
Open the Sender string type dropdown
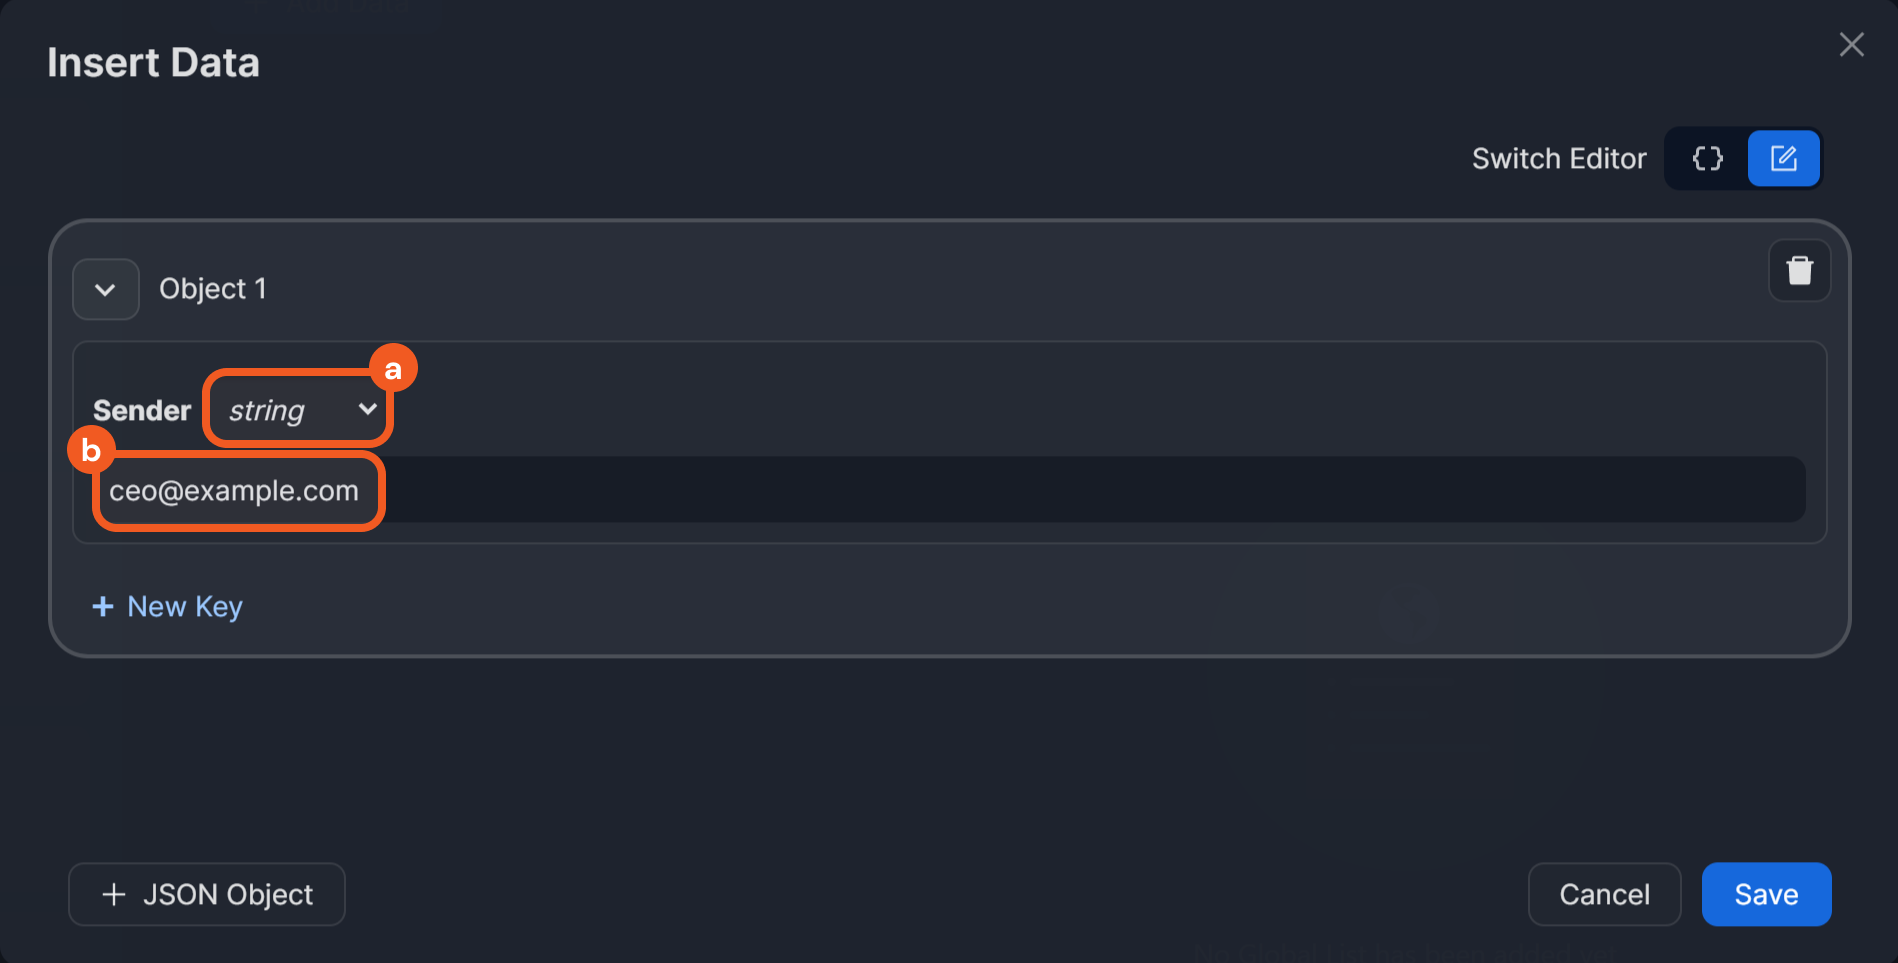click(298, 410)
